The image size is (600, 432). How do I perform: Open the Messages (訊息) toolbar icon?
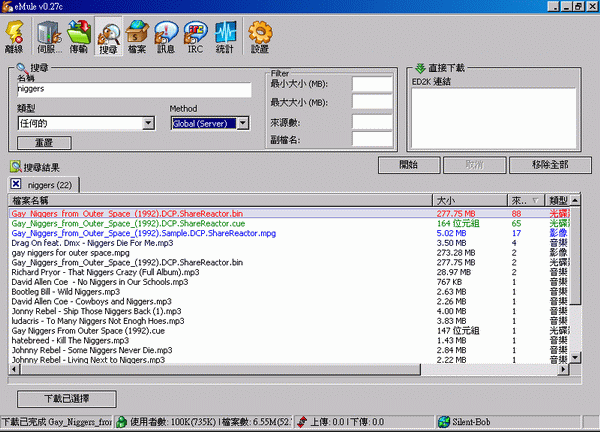point(166,36)
